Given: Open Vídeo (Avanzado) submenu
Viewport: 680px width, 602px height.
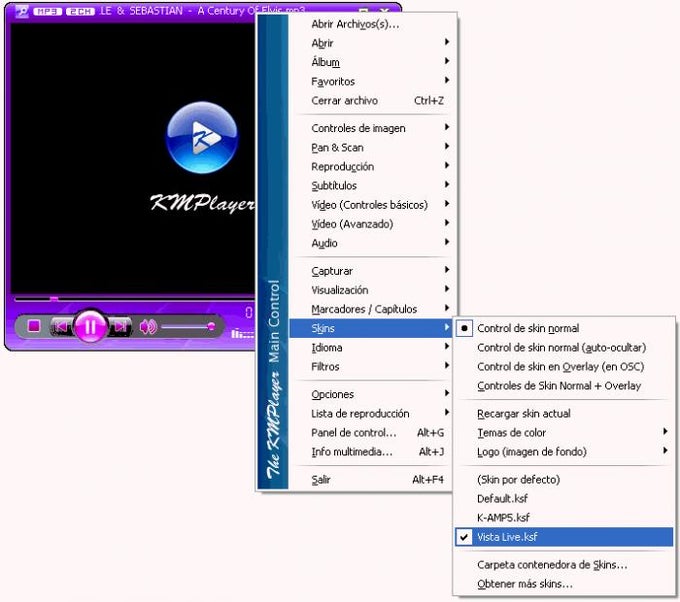Looking at the screenshot, I should click(372, 223).
